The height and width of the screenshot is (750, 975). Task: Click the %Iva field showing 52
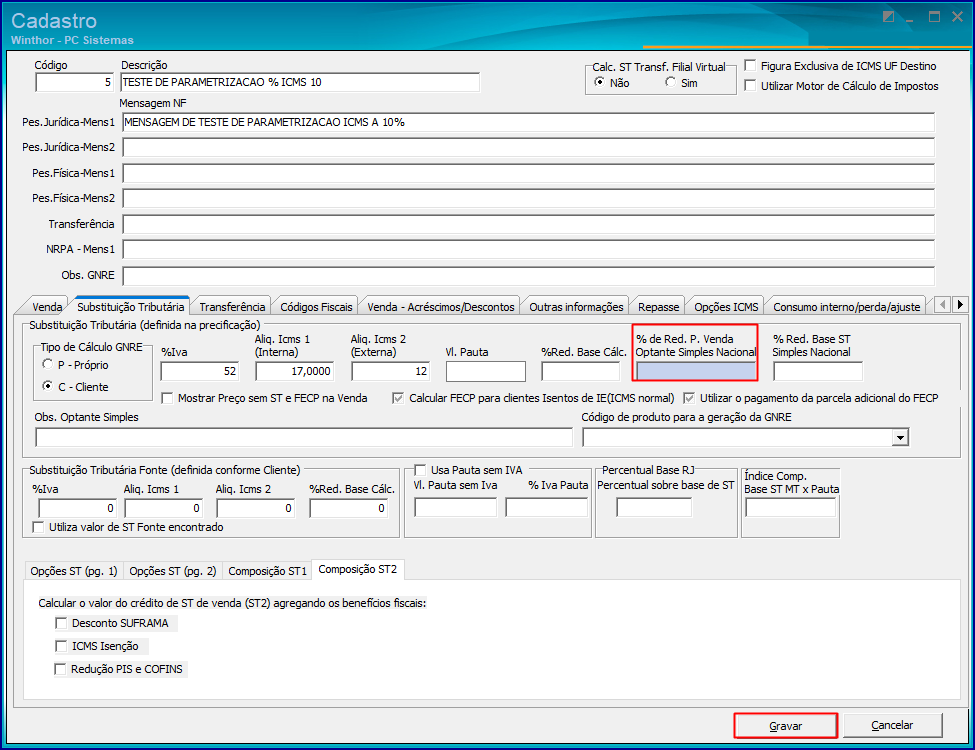tap(200, 371)
